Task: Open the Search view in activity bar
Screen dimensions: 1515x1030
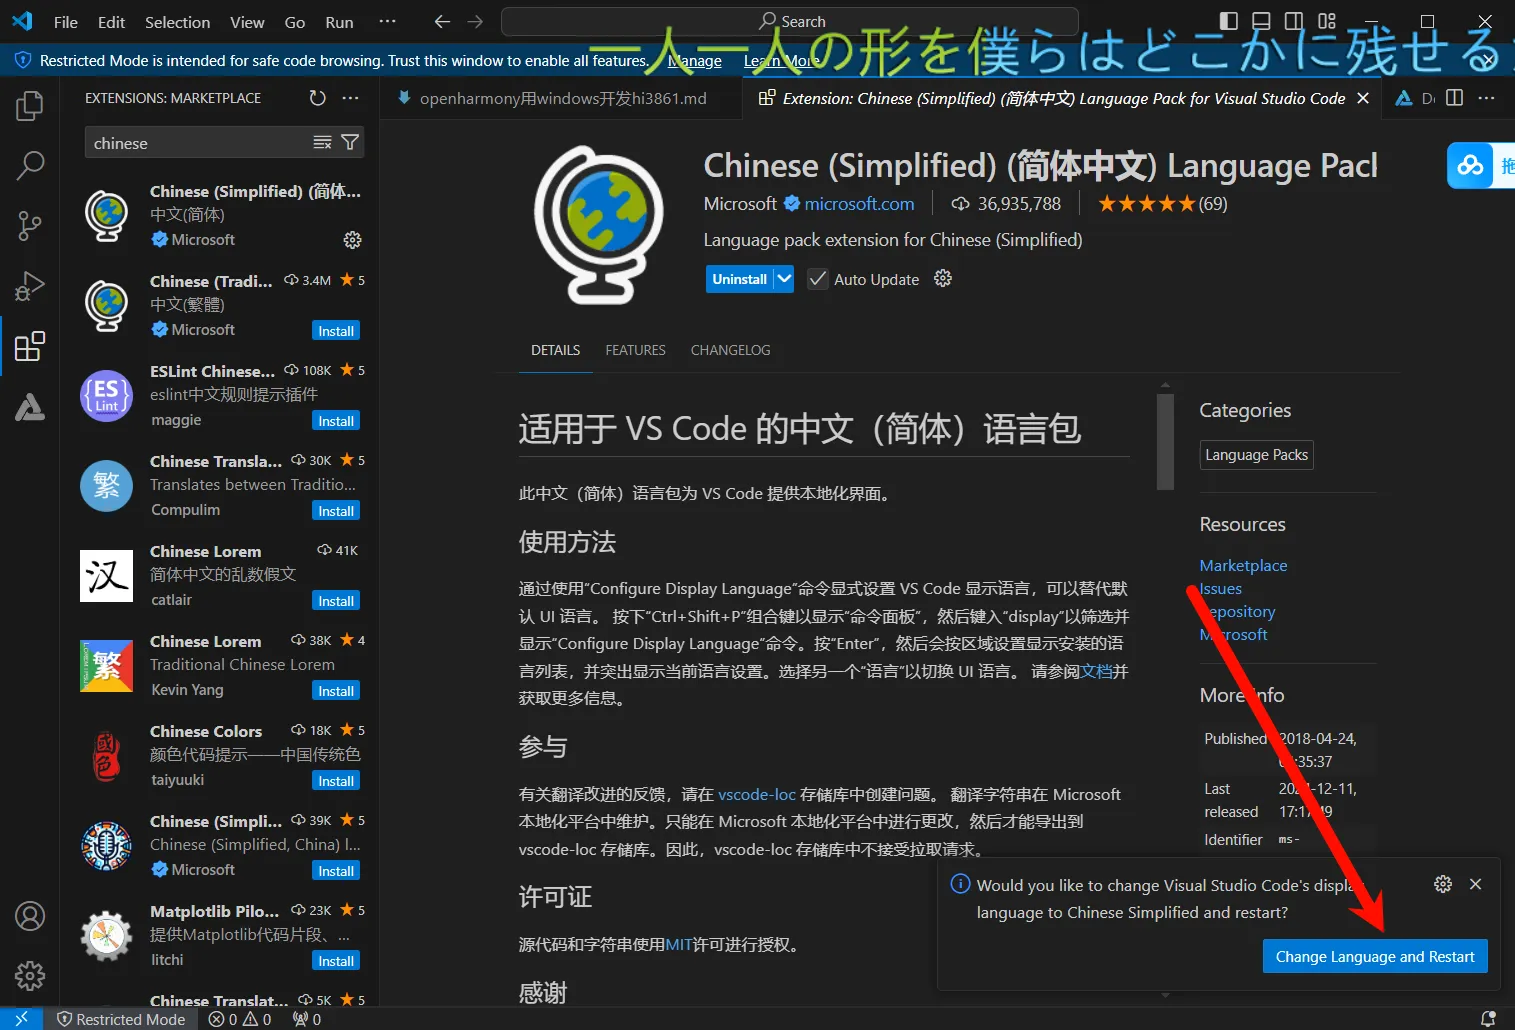Action: click(x=30, y=165)
